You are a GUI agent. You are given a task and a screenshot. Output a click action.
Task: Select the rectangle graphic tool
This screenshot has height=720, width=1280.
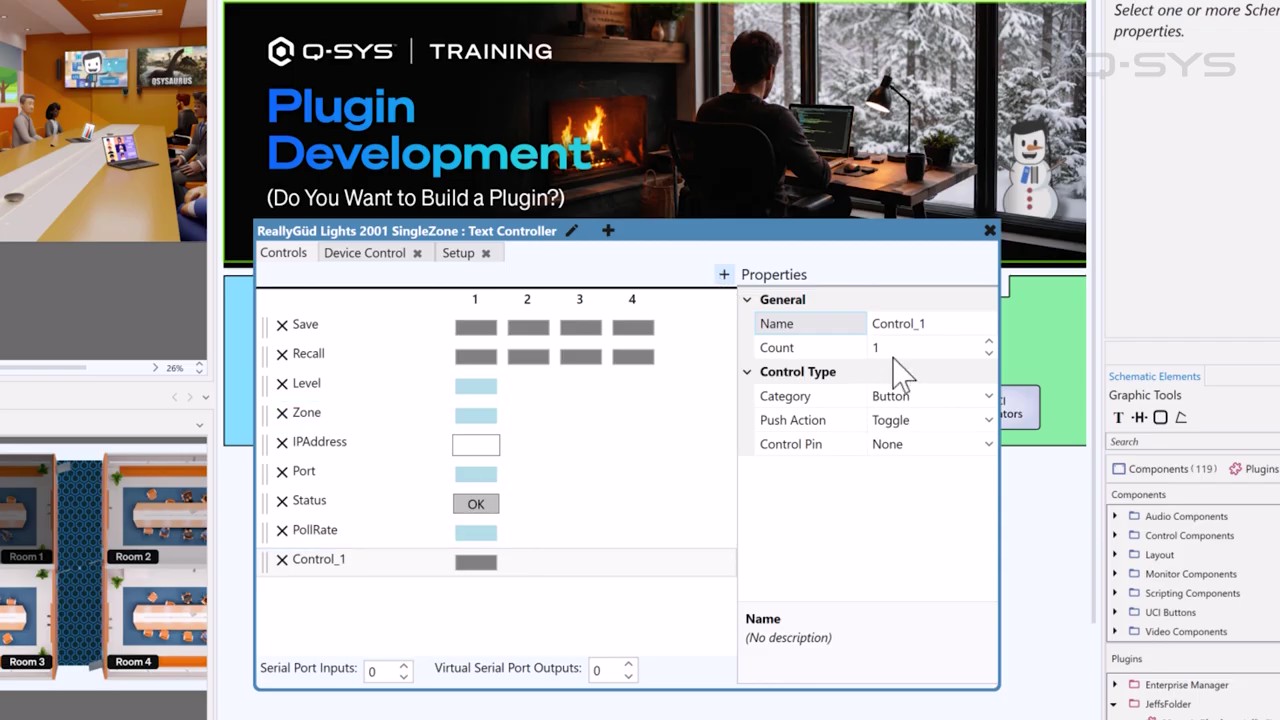1160,417
